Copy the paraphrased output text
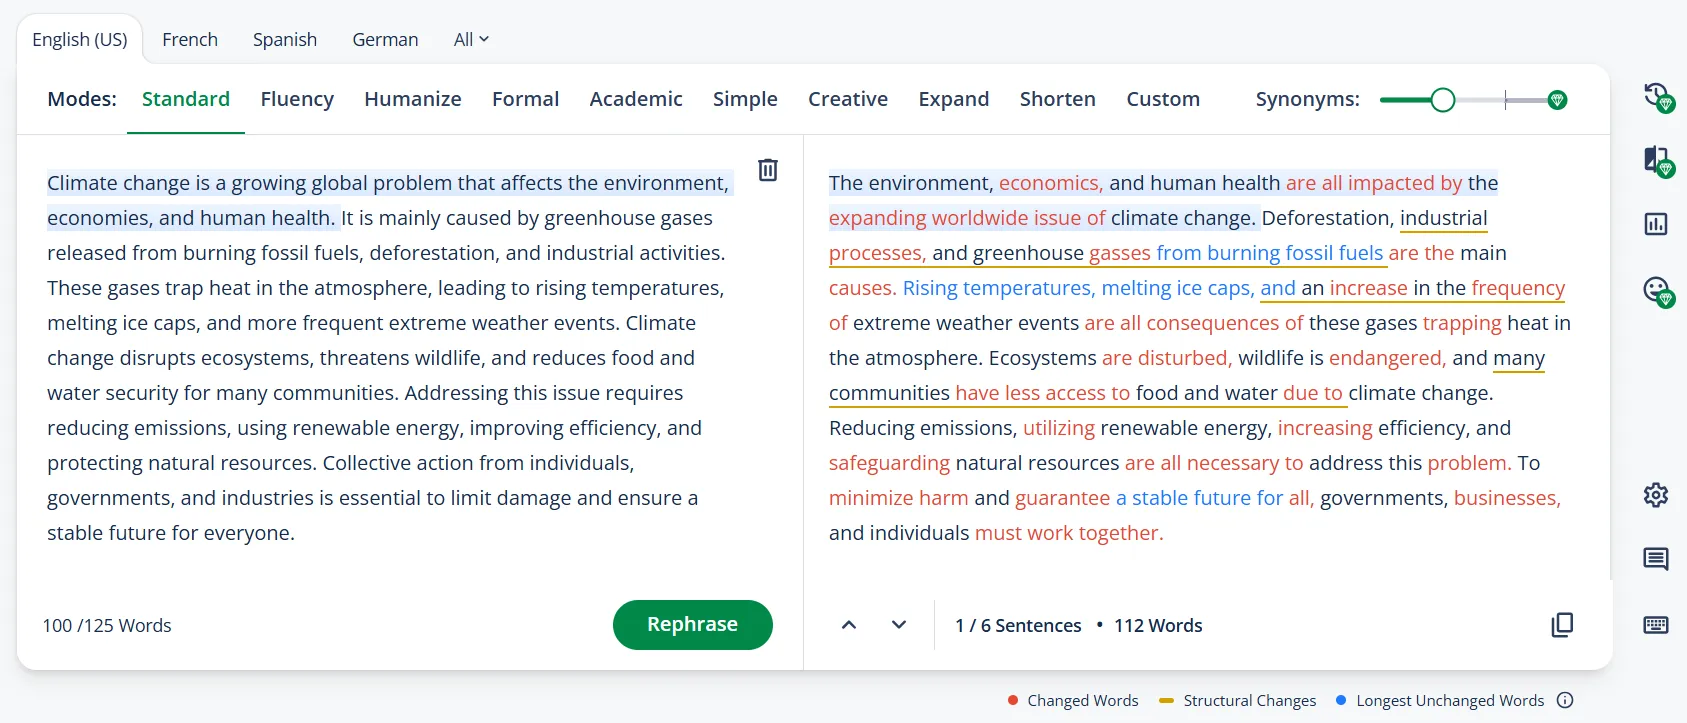 pyautogui.click(x=1561, y=625)
